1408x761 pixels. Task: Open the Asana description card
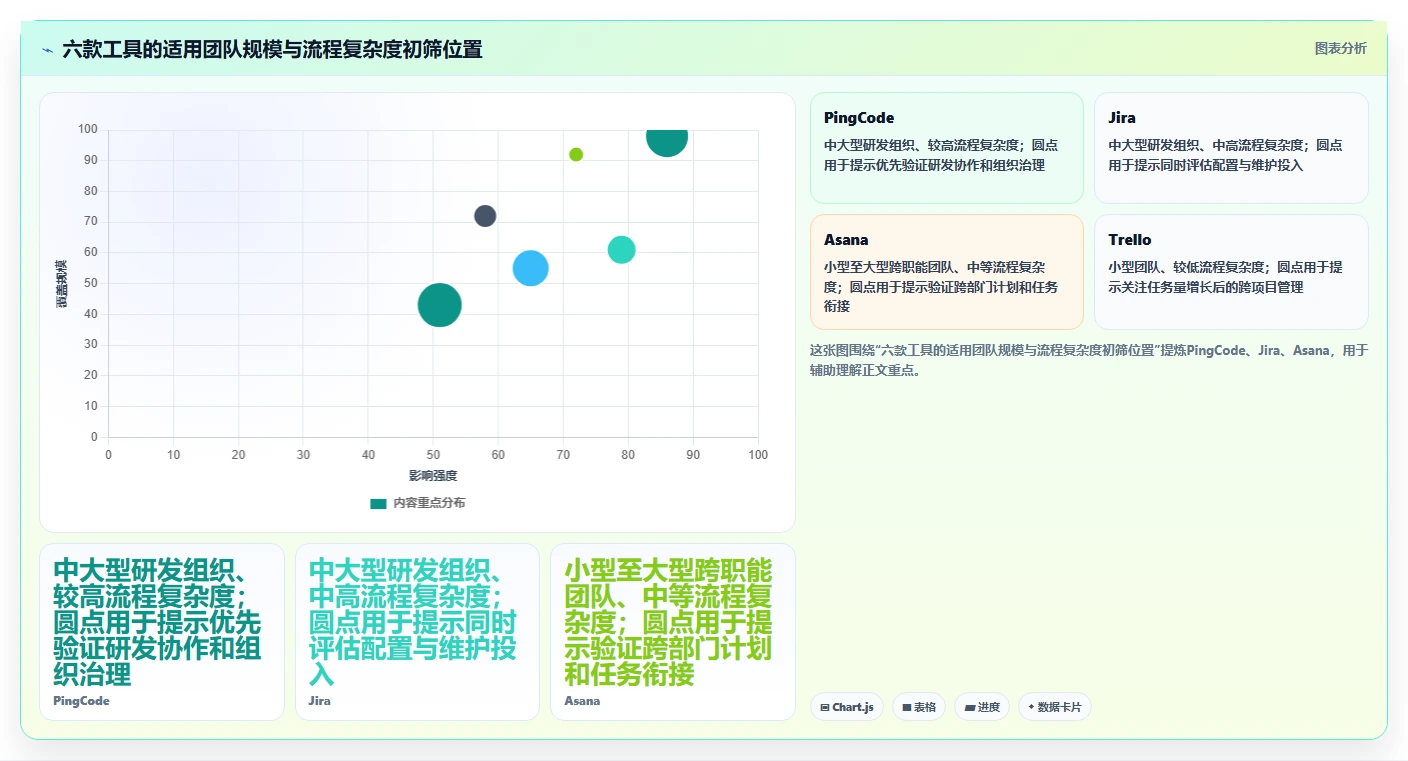[946, 272]
